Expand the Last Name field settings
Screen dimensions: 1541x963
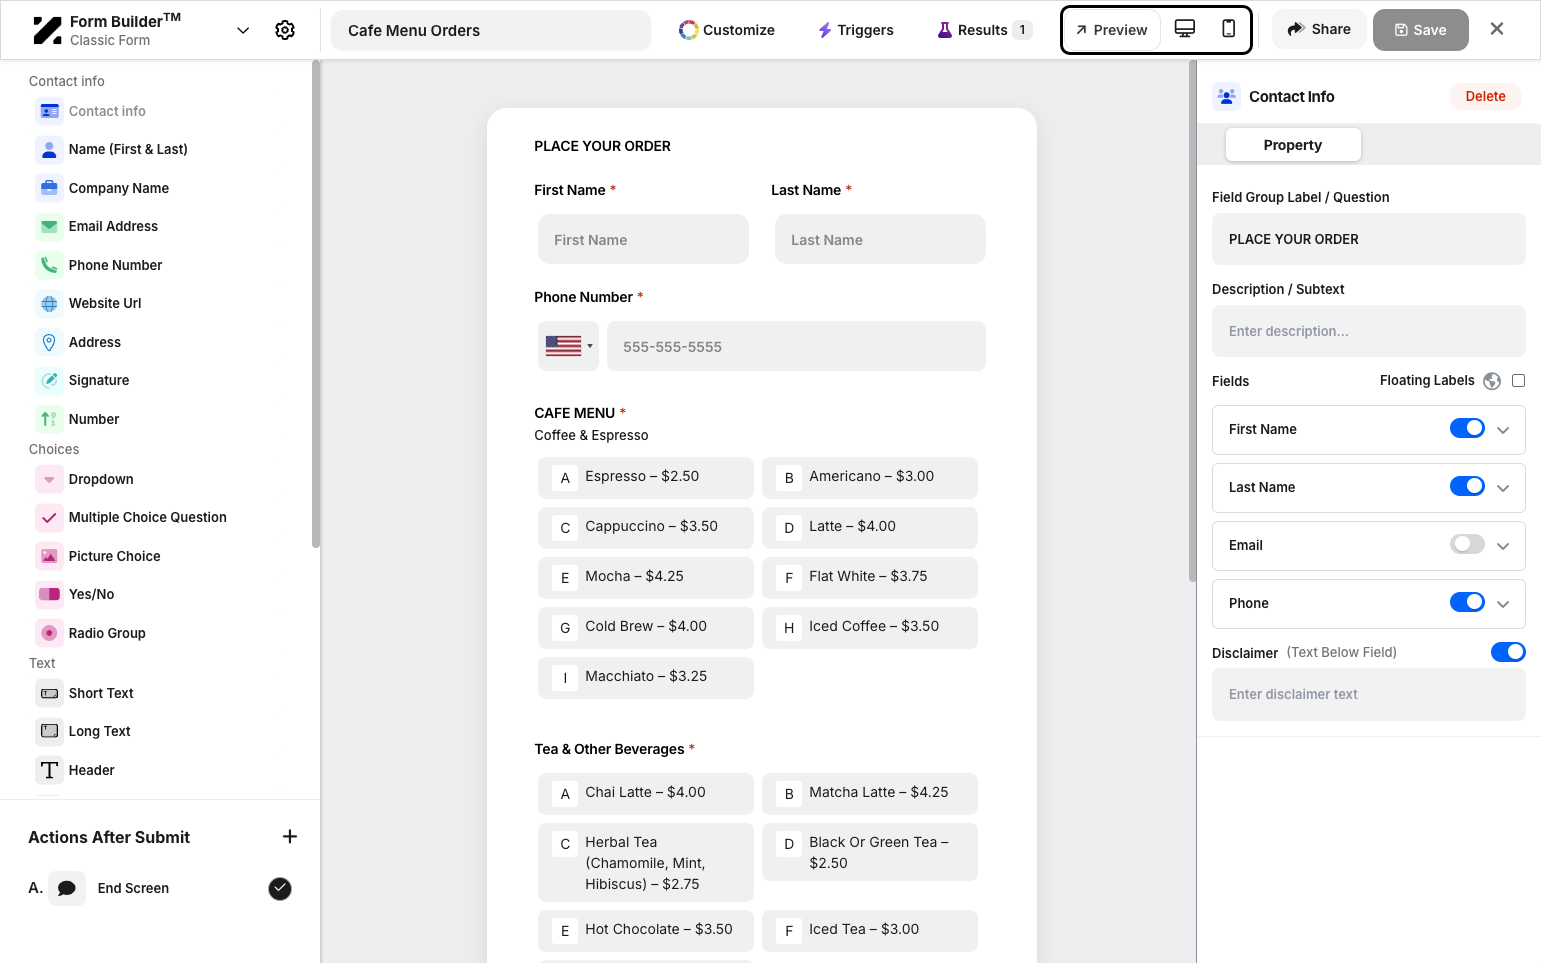[x=1503, y=488]
